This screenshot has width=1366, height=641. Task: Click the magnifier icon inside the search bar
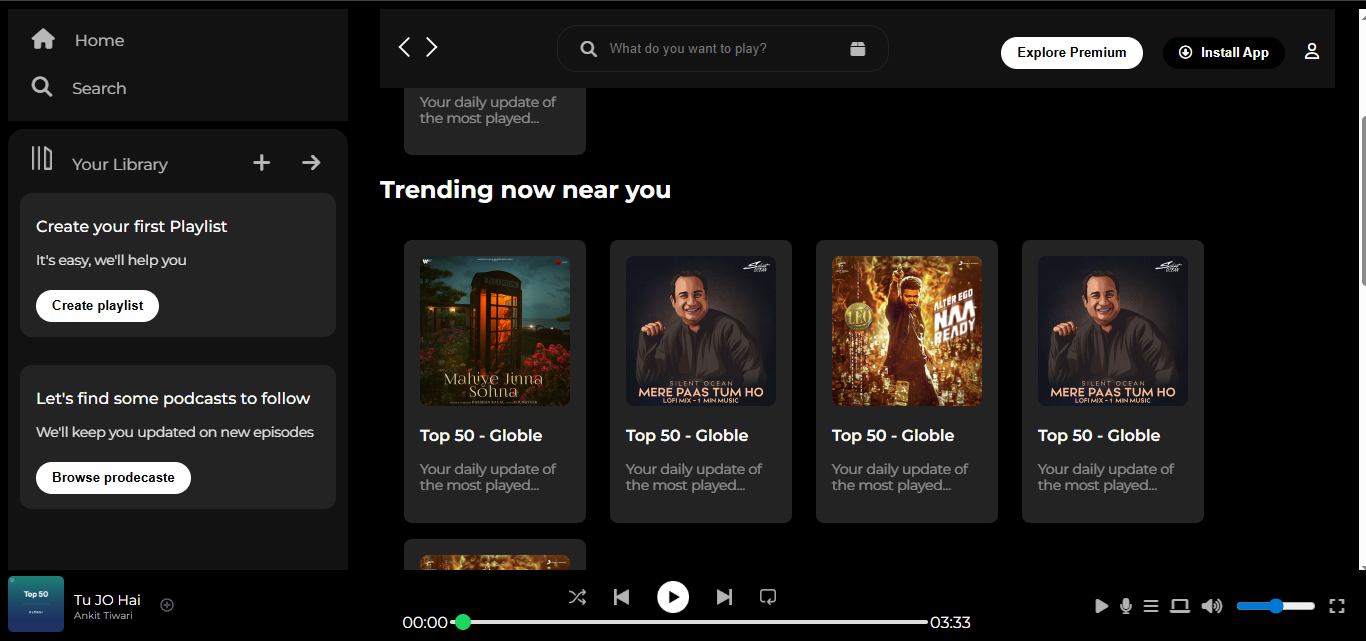coord(589,48)
